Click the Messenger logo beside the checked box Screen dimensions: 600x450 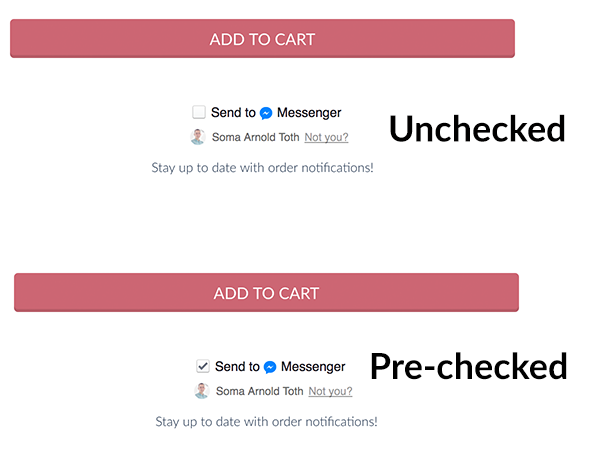click(270, 367)
